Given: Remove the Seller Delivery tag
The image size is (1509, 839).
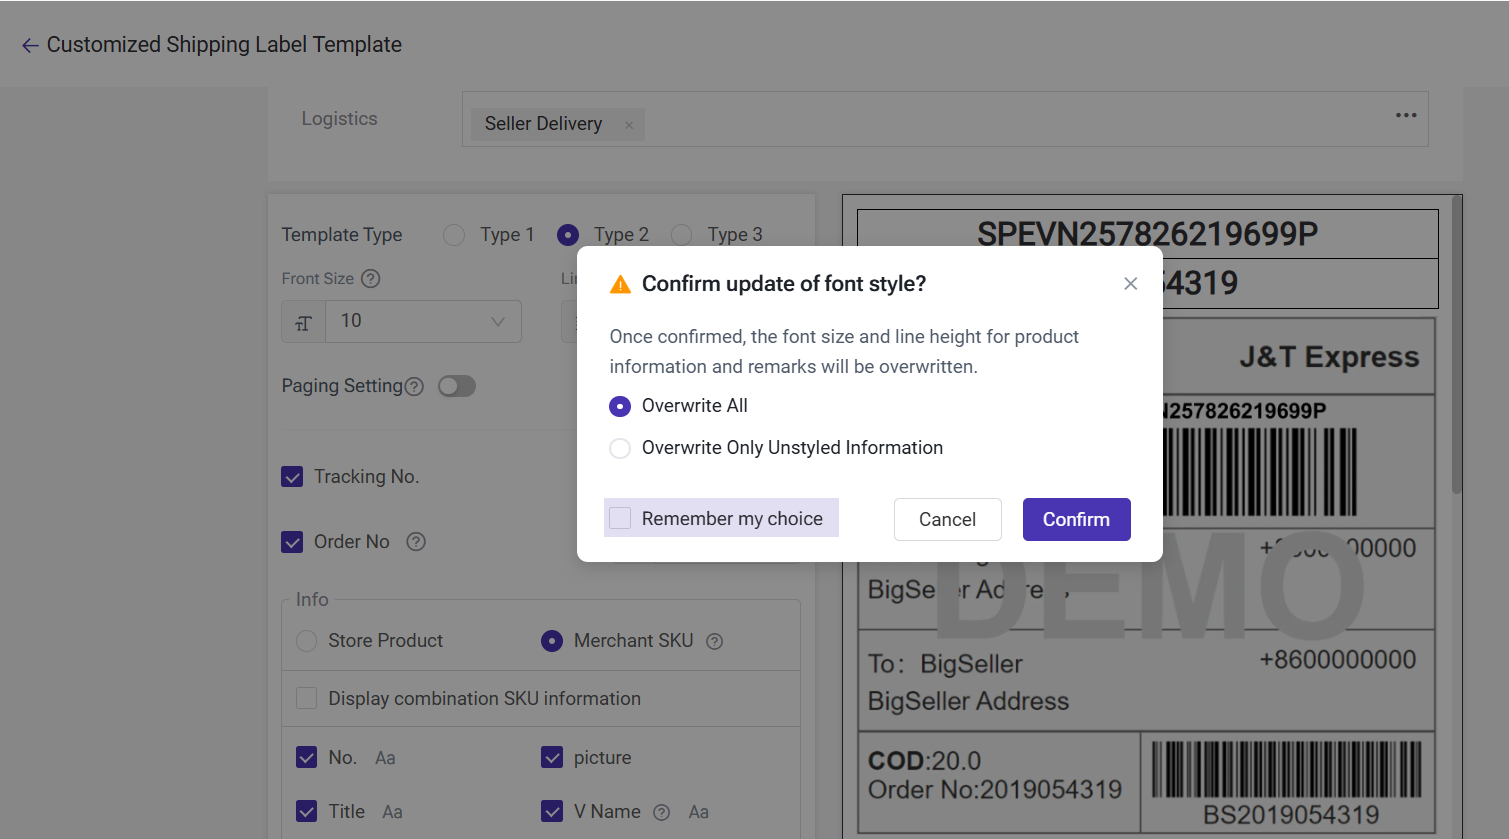Looking at the screenshot, I should 629,125.
